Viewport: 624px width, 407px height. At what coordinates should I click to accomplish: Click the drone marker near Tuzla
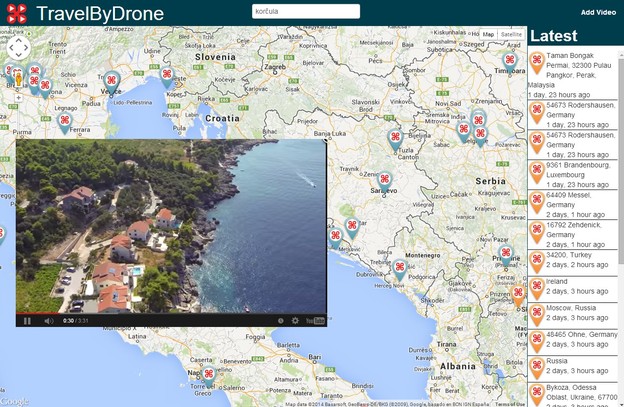point(395,139)
